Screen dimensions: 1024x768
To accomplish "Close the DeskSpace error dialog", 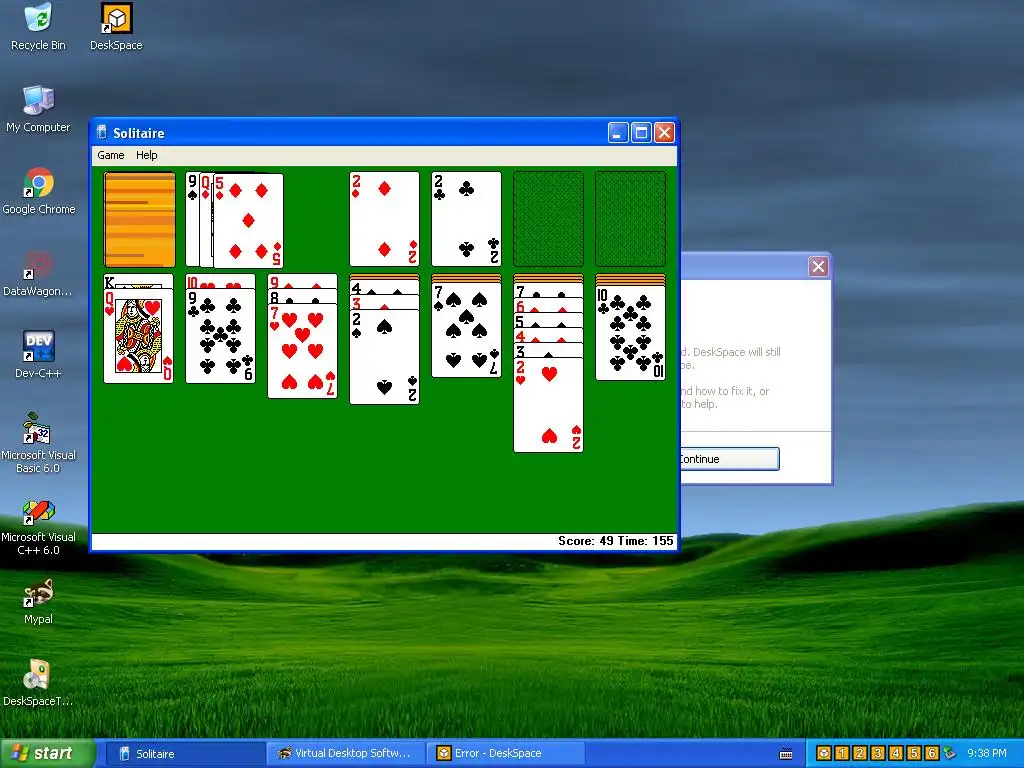I will [818, 266].
